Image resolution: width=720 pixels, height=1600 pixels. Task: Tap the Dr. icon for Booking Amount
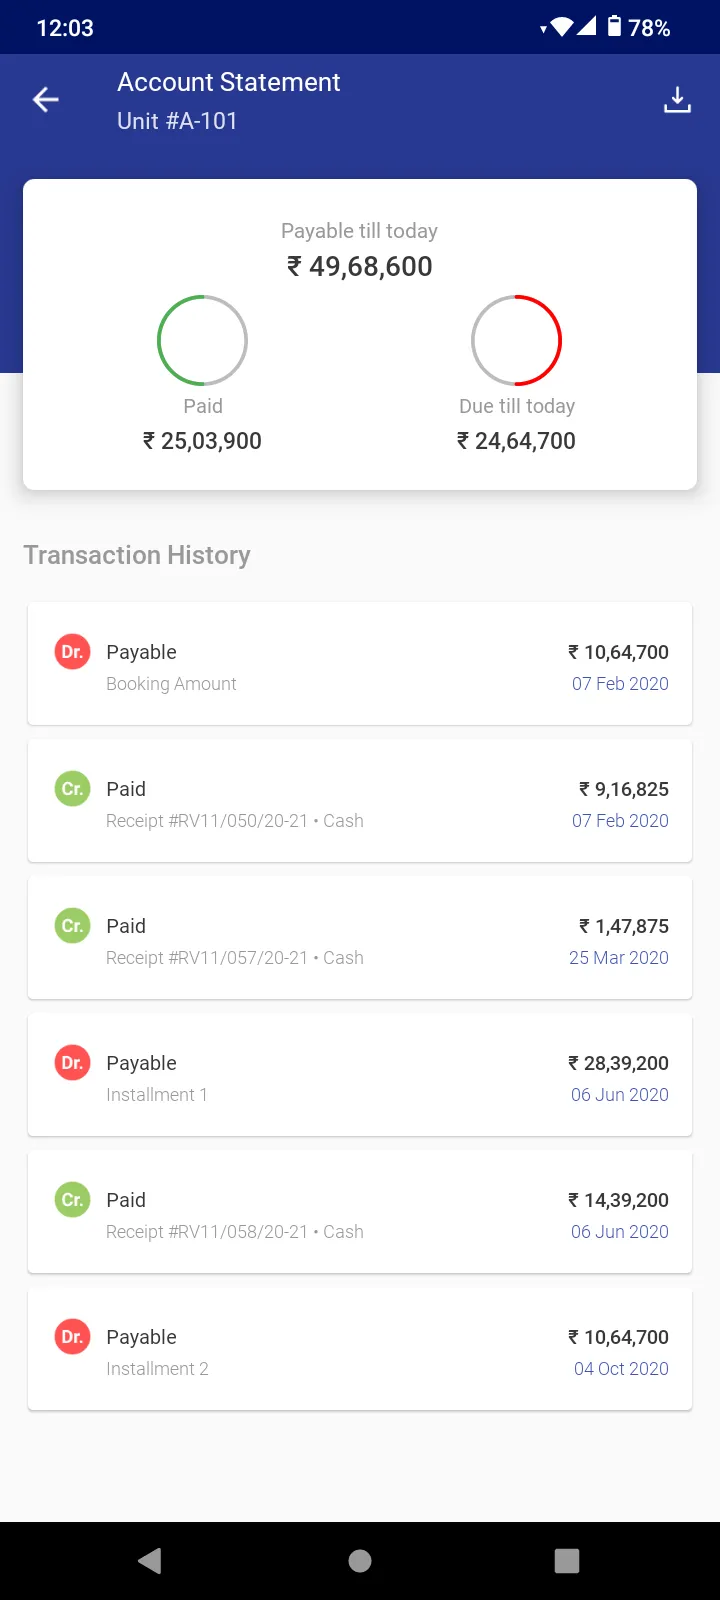pyautogui.click(x=72, y=652)
